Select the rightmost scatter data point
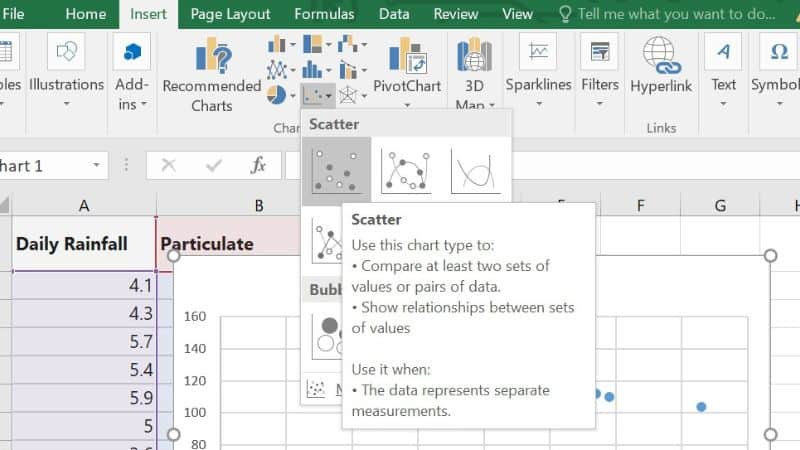 (x=702, y=407)
